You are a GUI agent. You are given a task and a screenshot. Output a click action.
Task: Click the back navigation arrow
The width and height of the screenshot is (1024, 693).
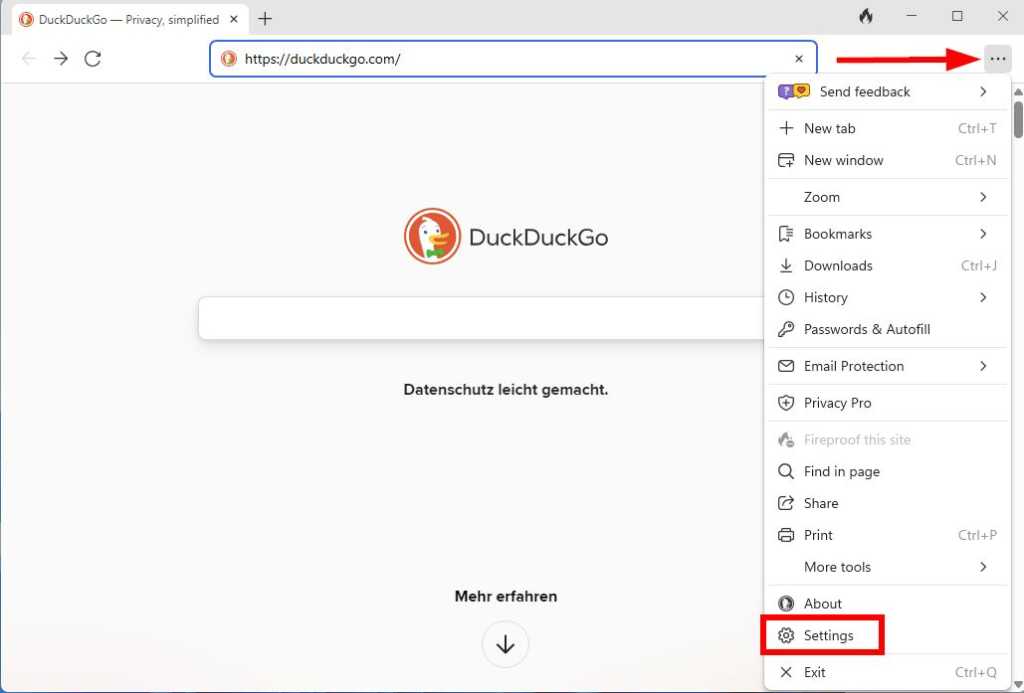pos(28,58)
